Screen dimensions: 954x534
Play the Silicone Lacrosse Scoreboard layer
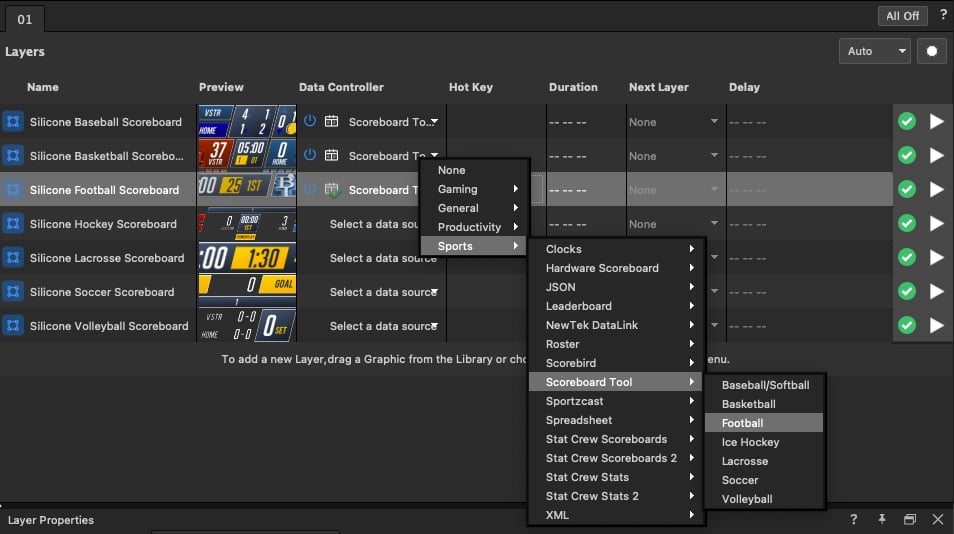click(936, 257)
